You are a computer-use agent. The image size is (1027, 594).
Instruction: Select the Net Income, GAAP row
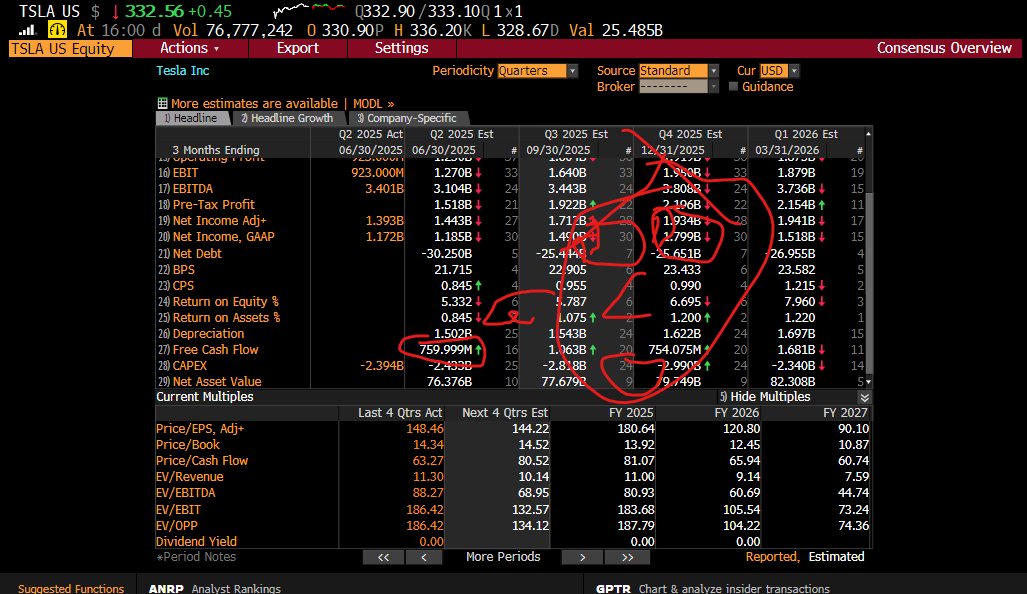click(223, 236)
